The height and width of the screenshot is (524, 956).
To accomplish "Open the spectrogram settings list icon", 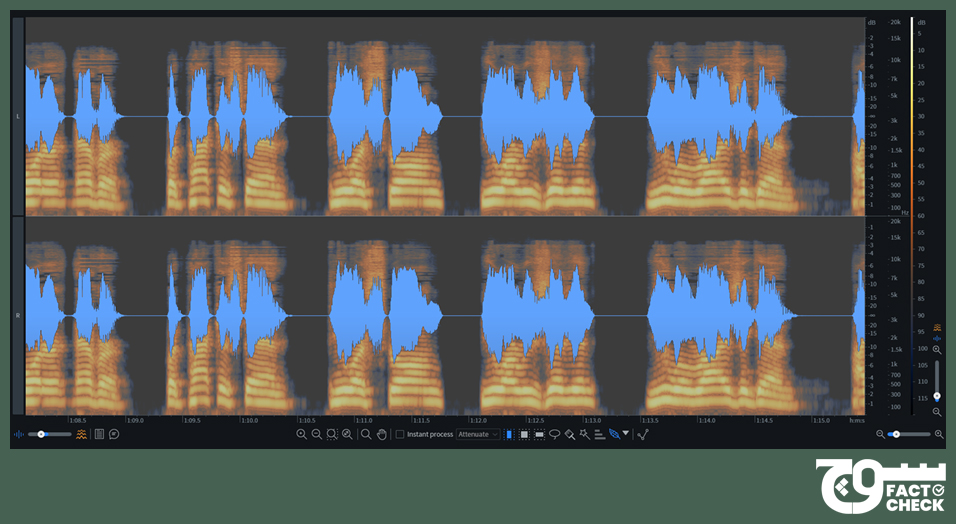I will pyautogui.click(x=99, y=435).
